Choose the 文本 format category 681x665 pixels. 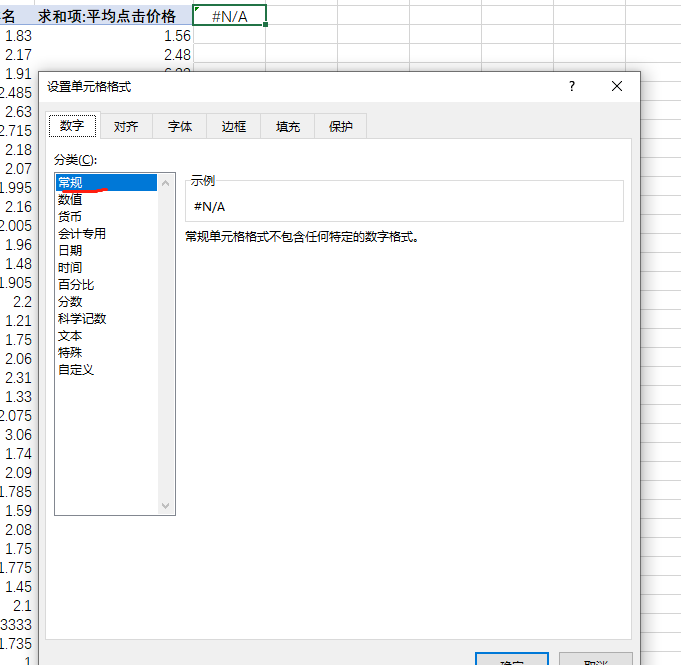71,335
